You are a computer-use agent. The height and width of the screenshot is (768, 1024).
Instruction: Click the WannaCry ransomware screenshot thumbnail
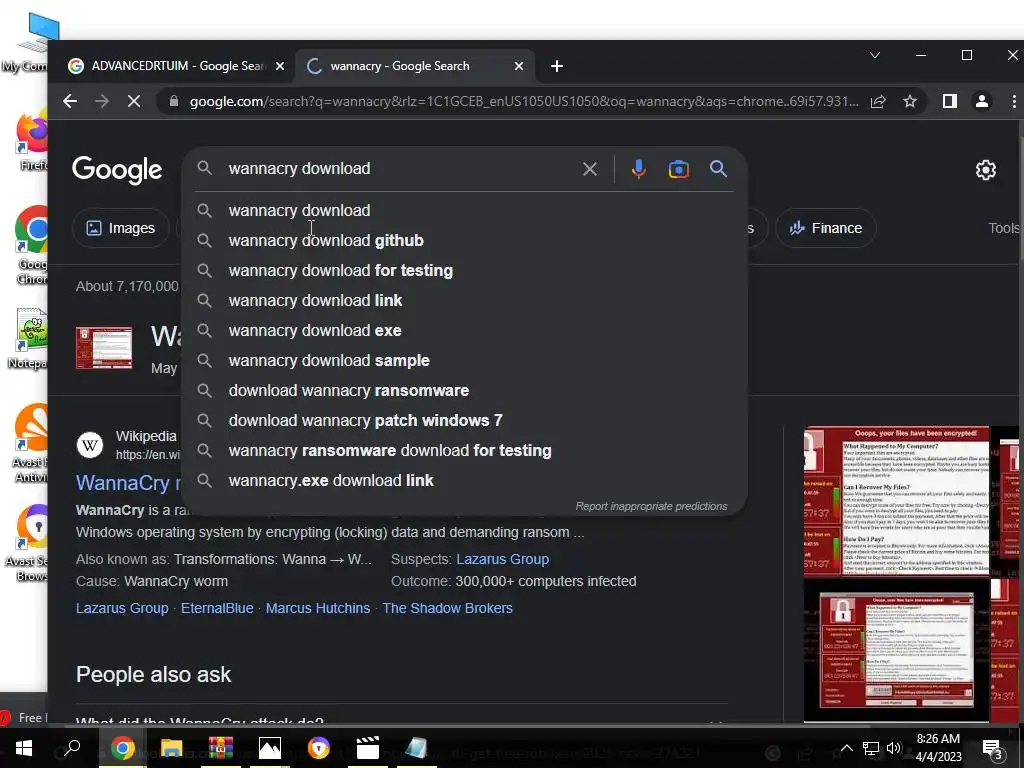coord(104,348)
